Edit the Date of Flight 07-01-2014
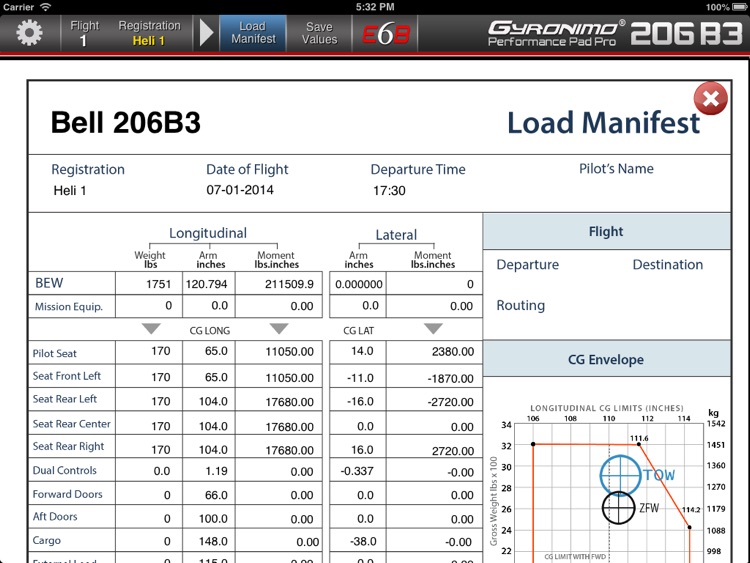This screenshot has width=750, height=563. pyautogui.click(x=240, y=190)
